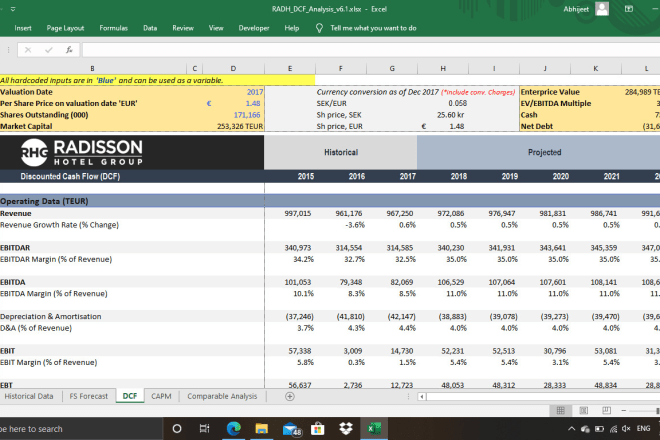Click the Windows taskbar search box
The image size is (660, 440).
pos(80,429)
